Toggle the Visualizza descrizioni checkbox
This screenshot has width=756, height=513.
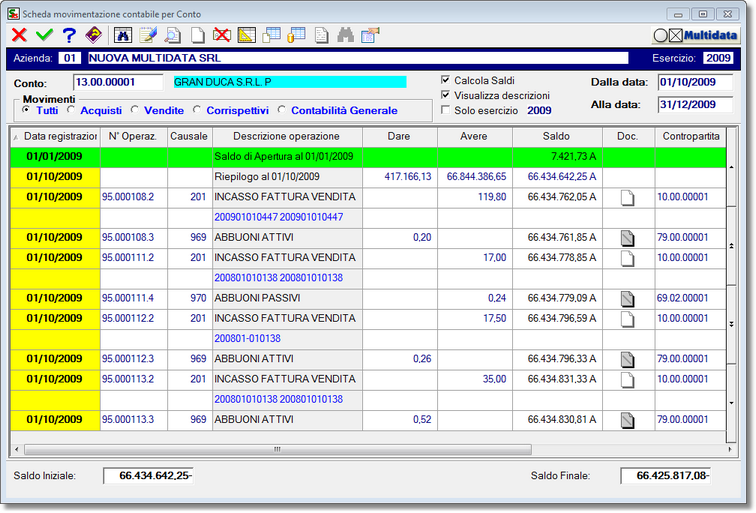point(446,95)
